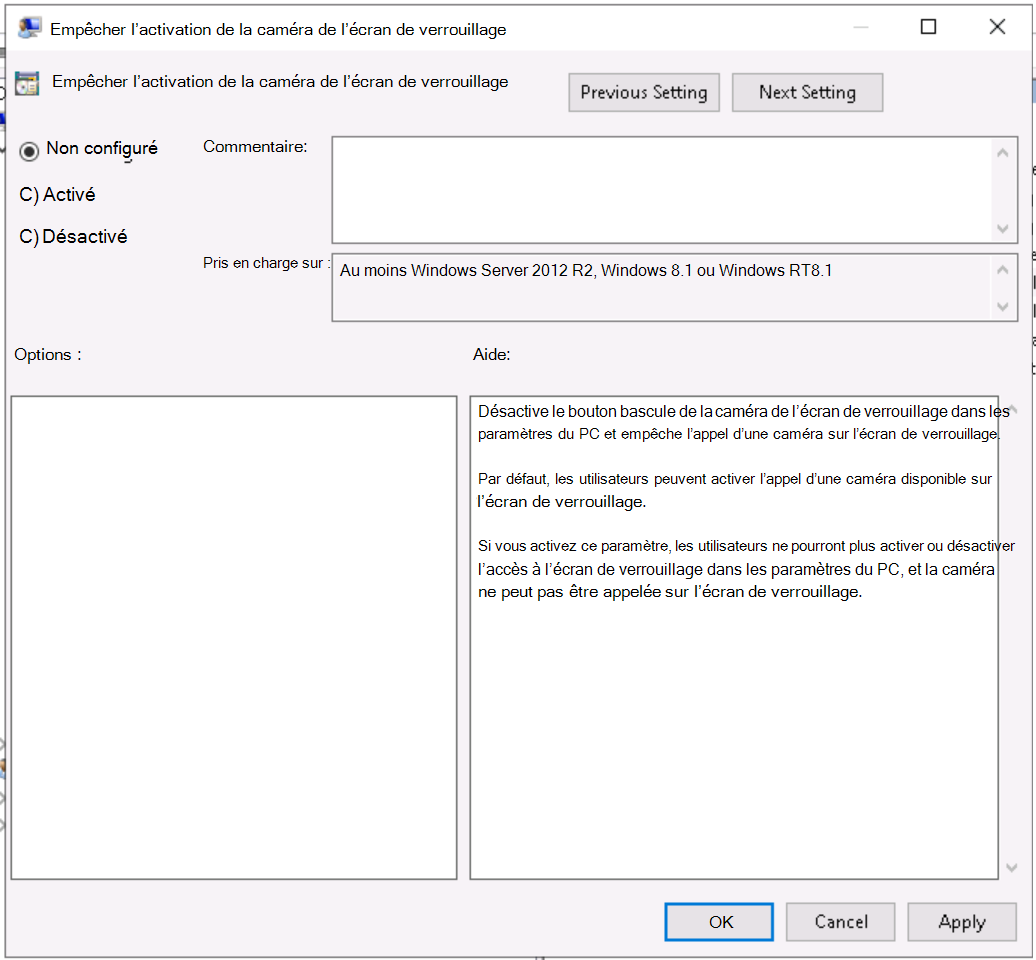This screenshot has height=960, width=1036.
Task: Click the dialog title bar policy icon
Action: tap(30, 27)
